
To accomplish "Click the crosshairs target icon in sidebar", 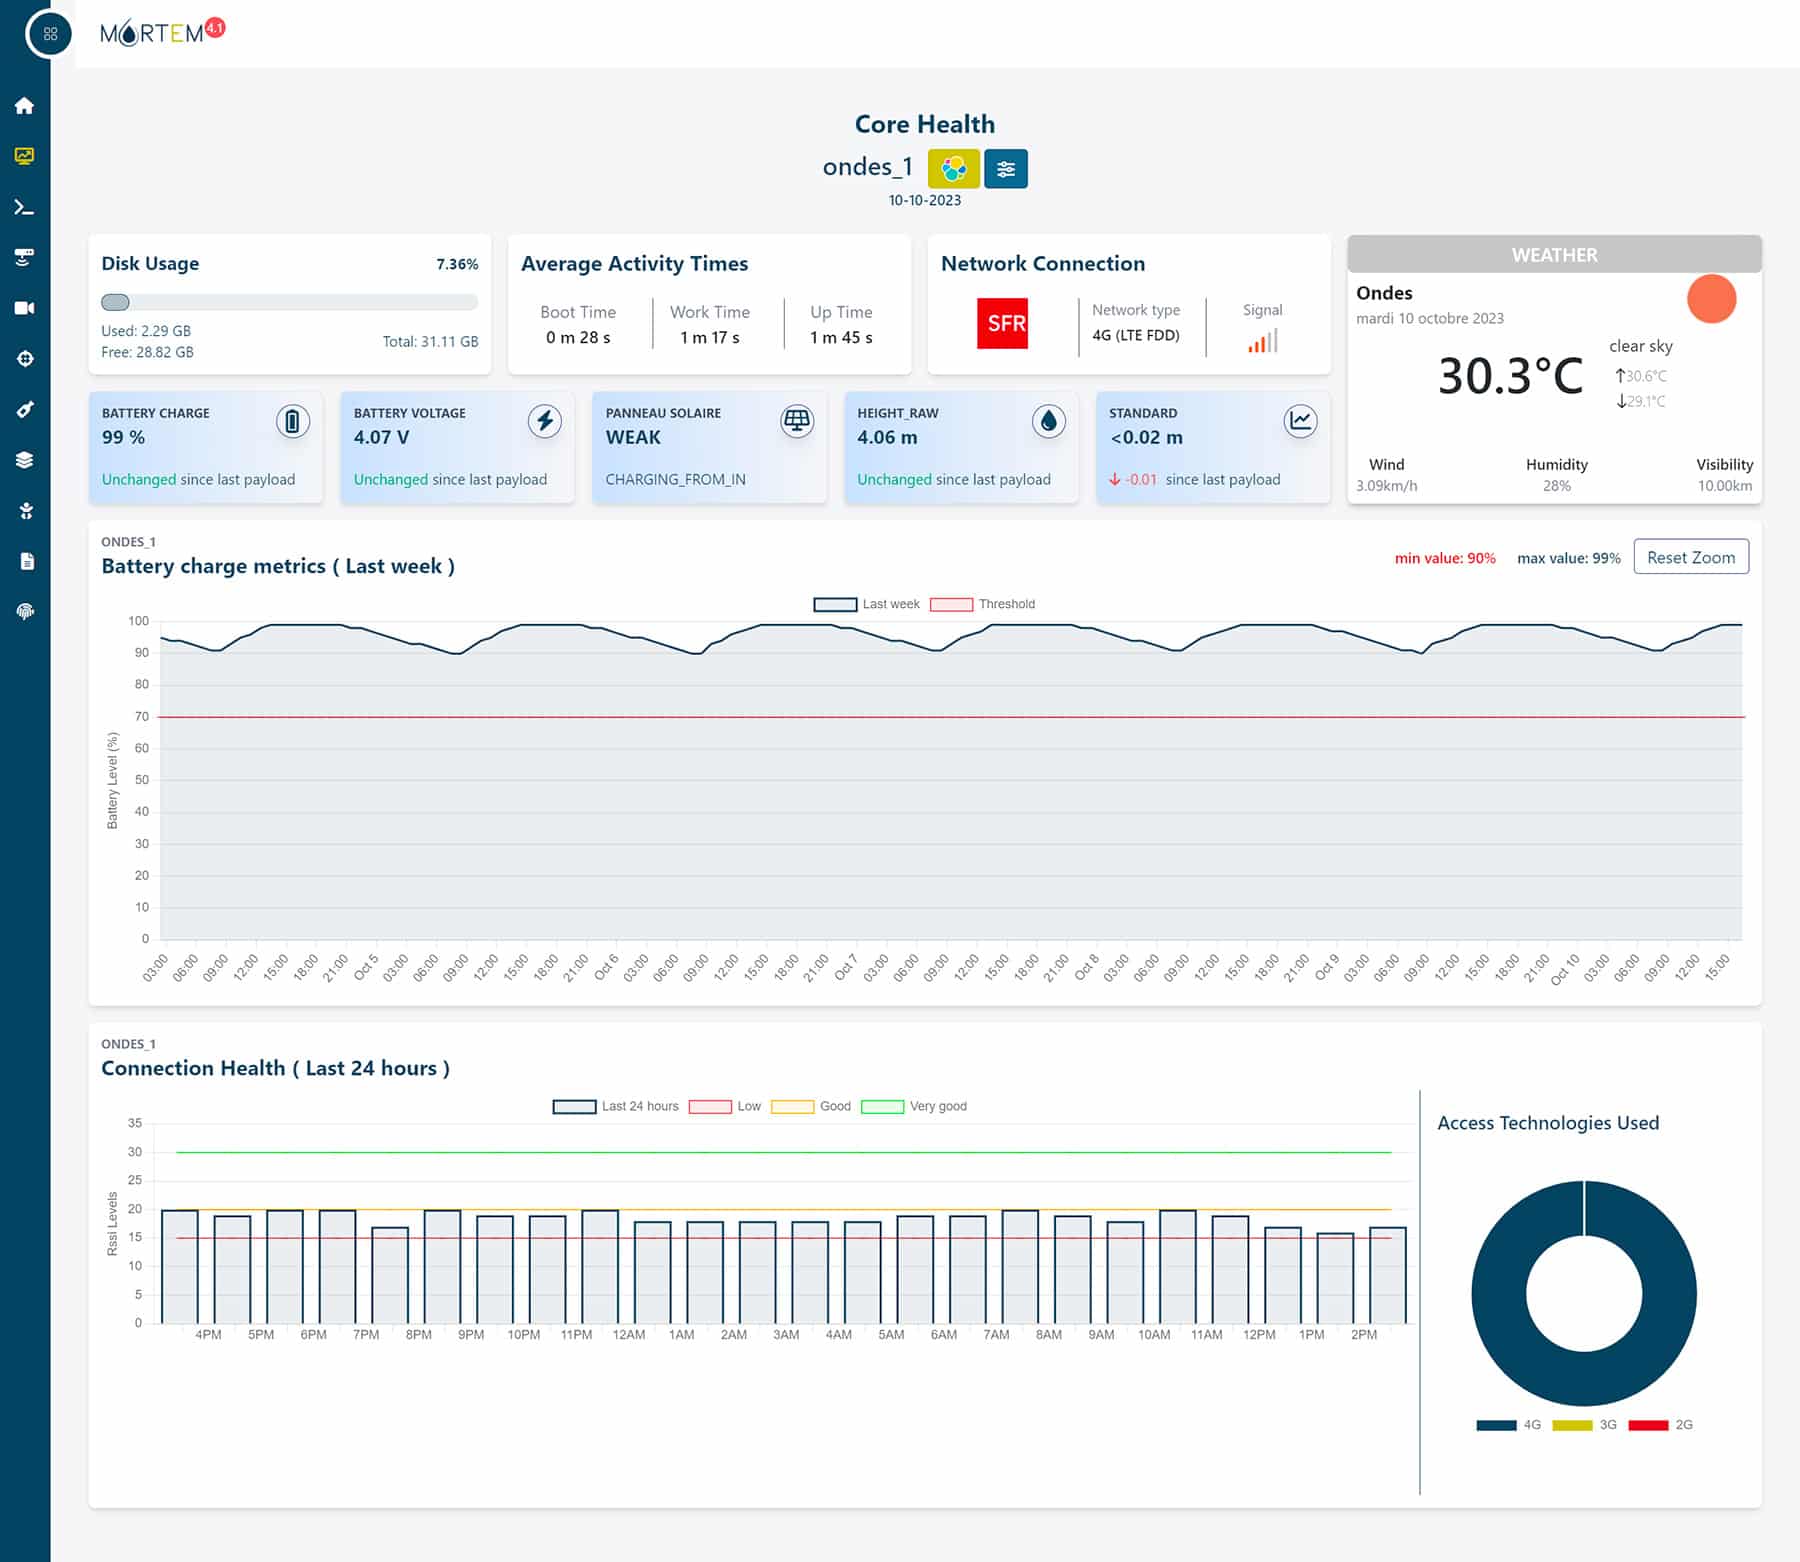I will (x=25, y=358).
